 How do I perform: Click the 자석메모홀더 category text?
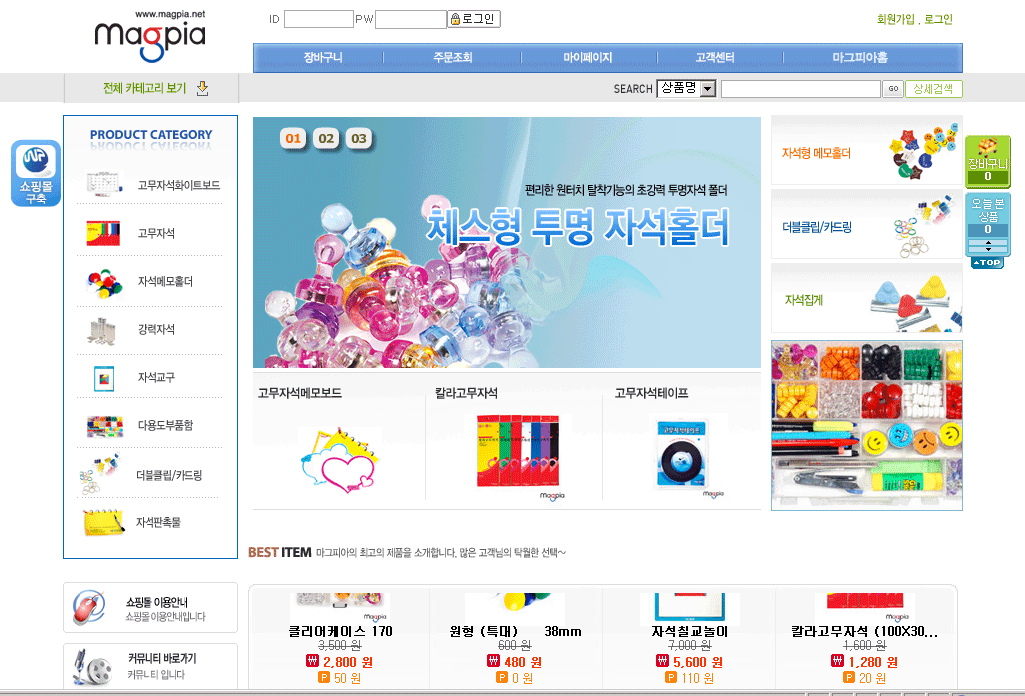pos(165,281)
